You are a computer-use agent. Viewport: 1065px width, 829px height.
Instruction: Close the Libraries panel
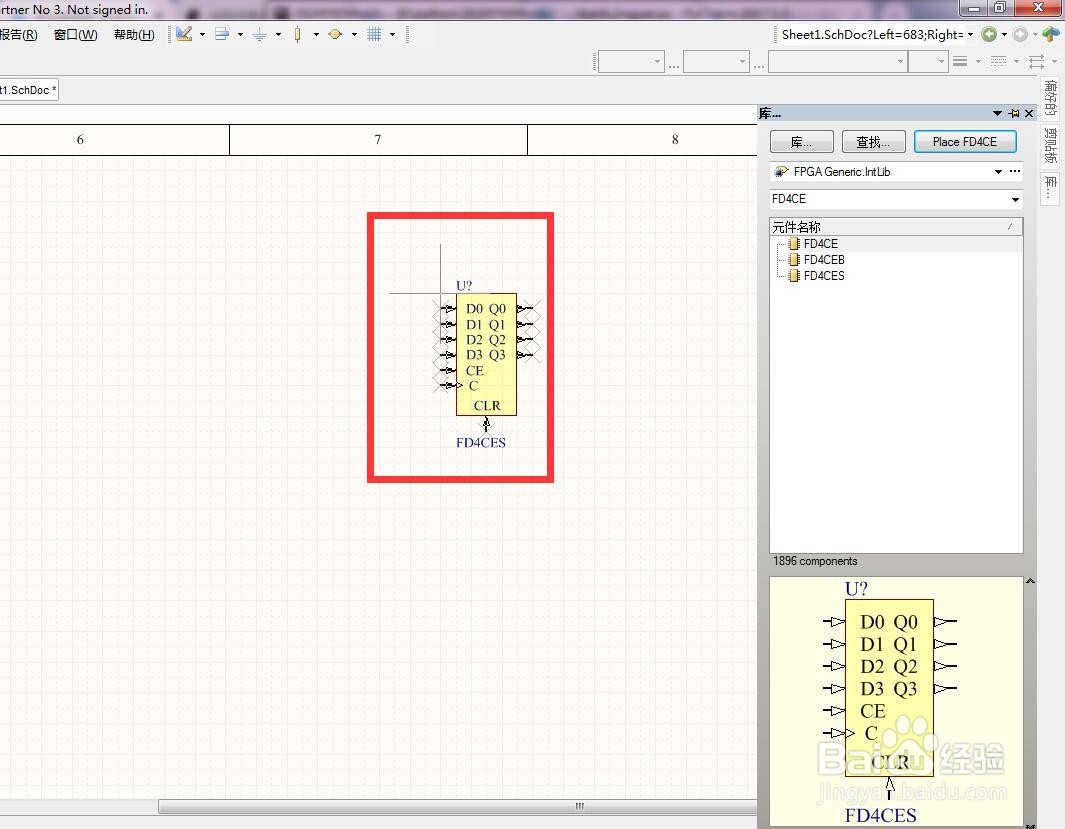(1029, 113)
